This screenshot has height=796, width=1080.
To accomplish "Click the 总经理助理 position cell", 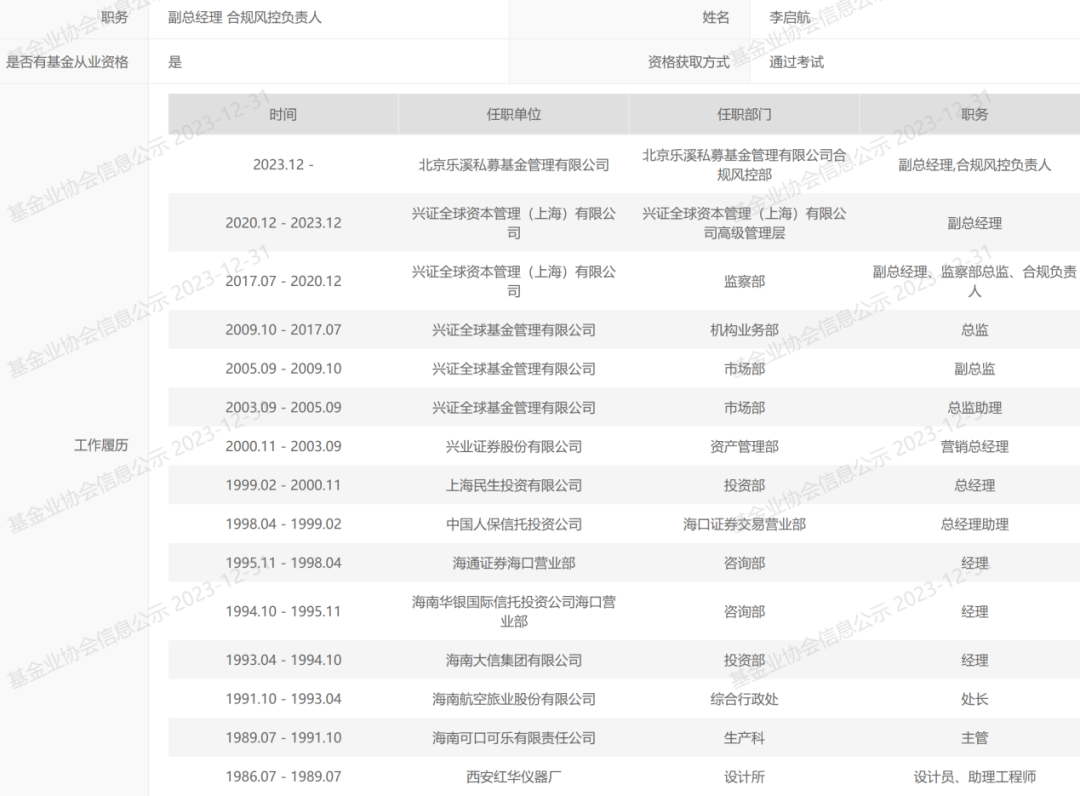I will pos(975,524).
